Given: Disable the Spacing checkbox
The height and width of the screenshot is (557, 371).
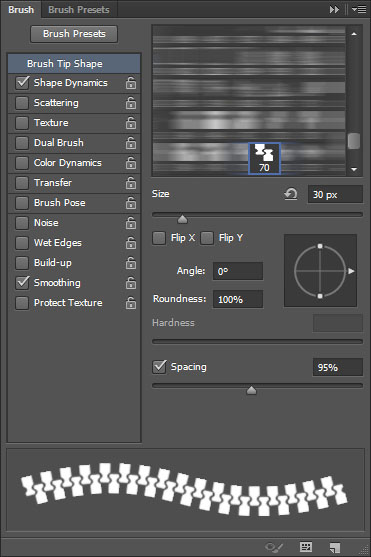Looking at the screenshot, I should (x=159, y=367).
